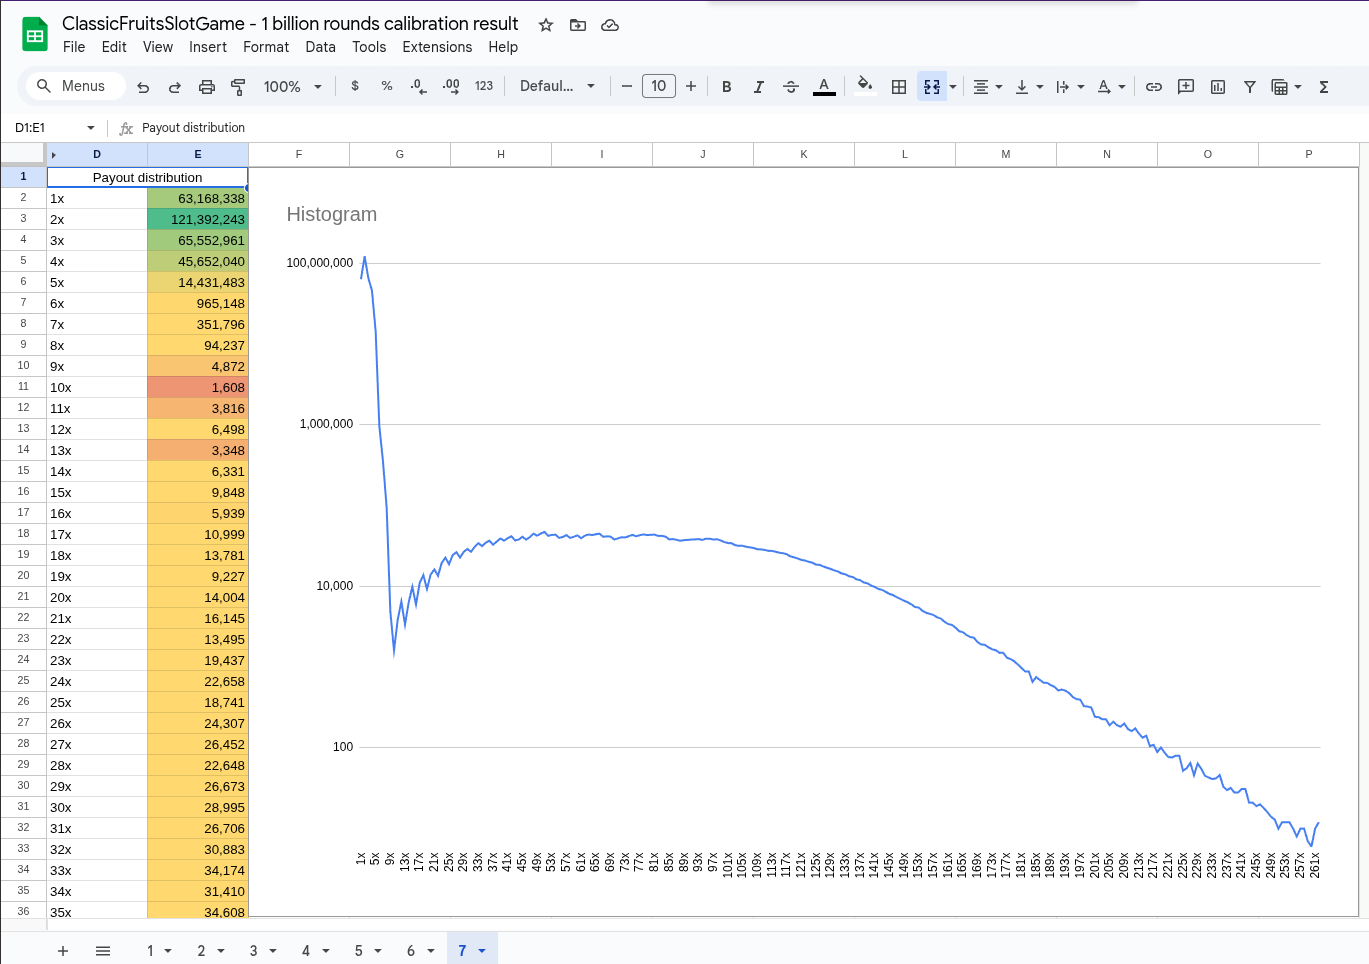Click the Name box D1:E1
1369x964 pixels.
coord(45,128)
